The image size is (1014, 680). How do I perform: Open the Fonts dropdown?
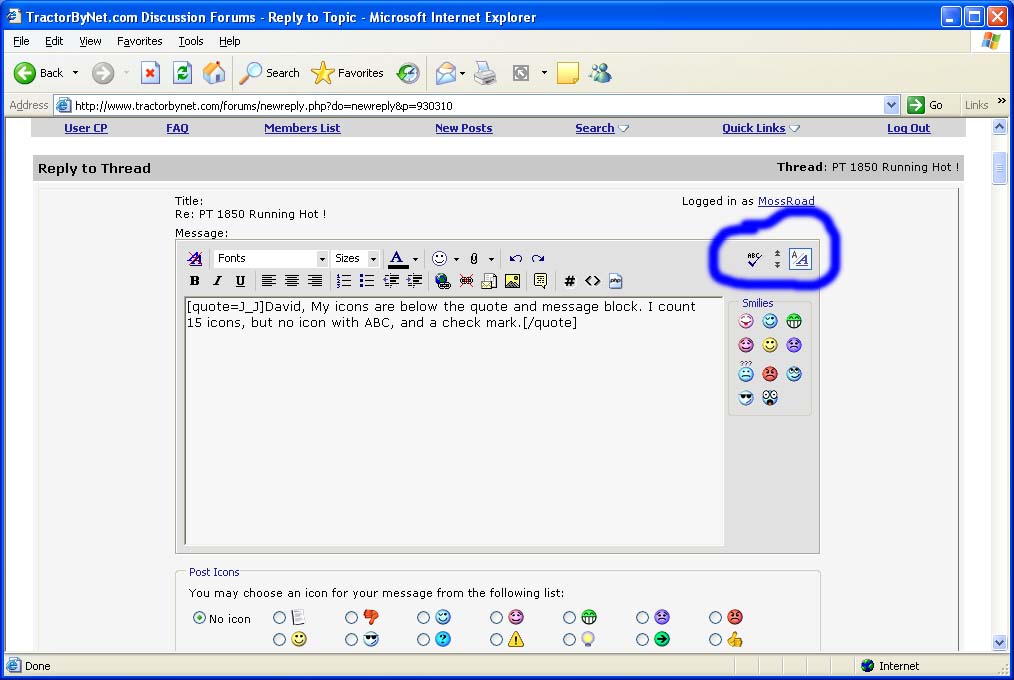coord(271,259)
